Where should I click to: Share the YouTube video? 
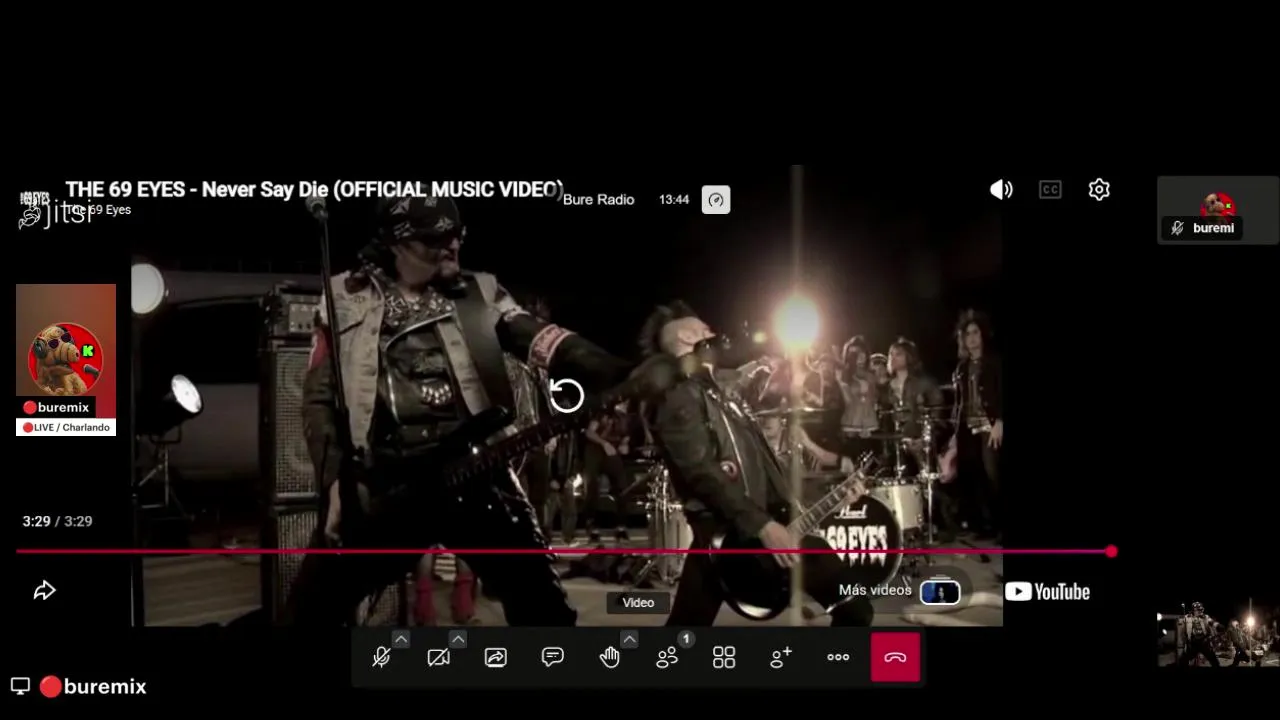point(44,591)
